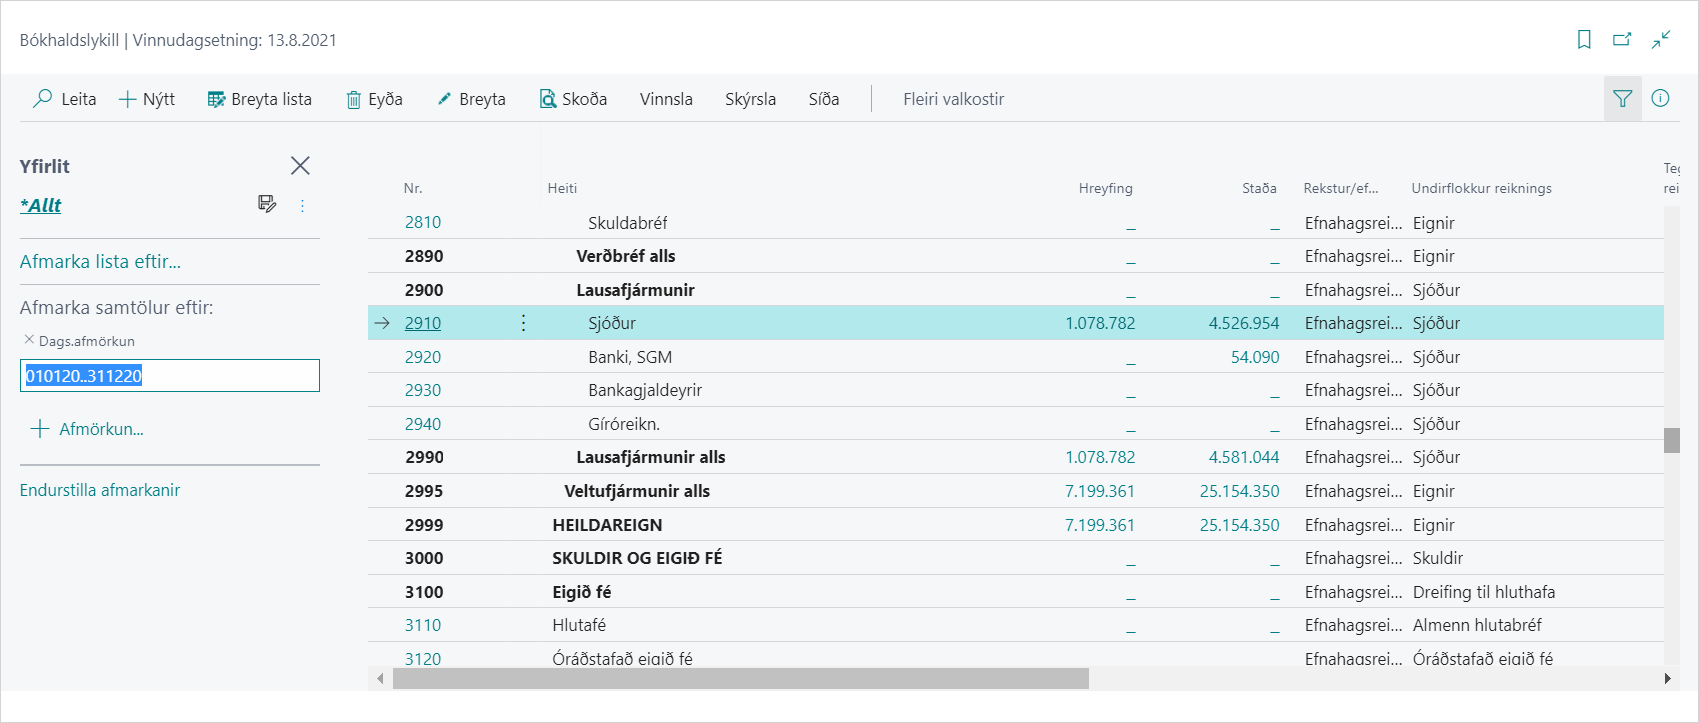
Task: Open the Skýrsla menu
Action: point(750,99)
